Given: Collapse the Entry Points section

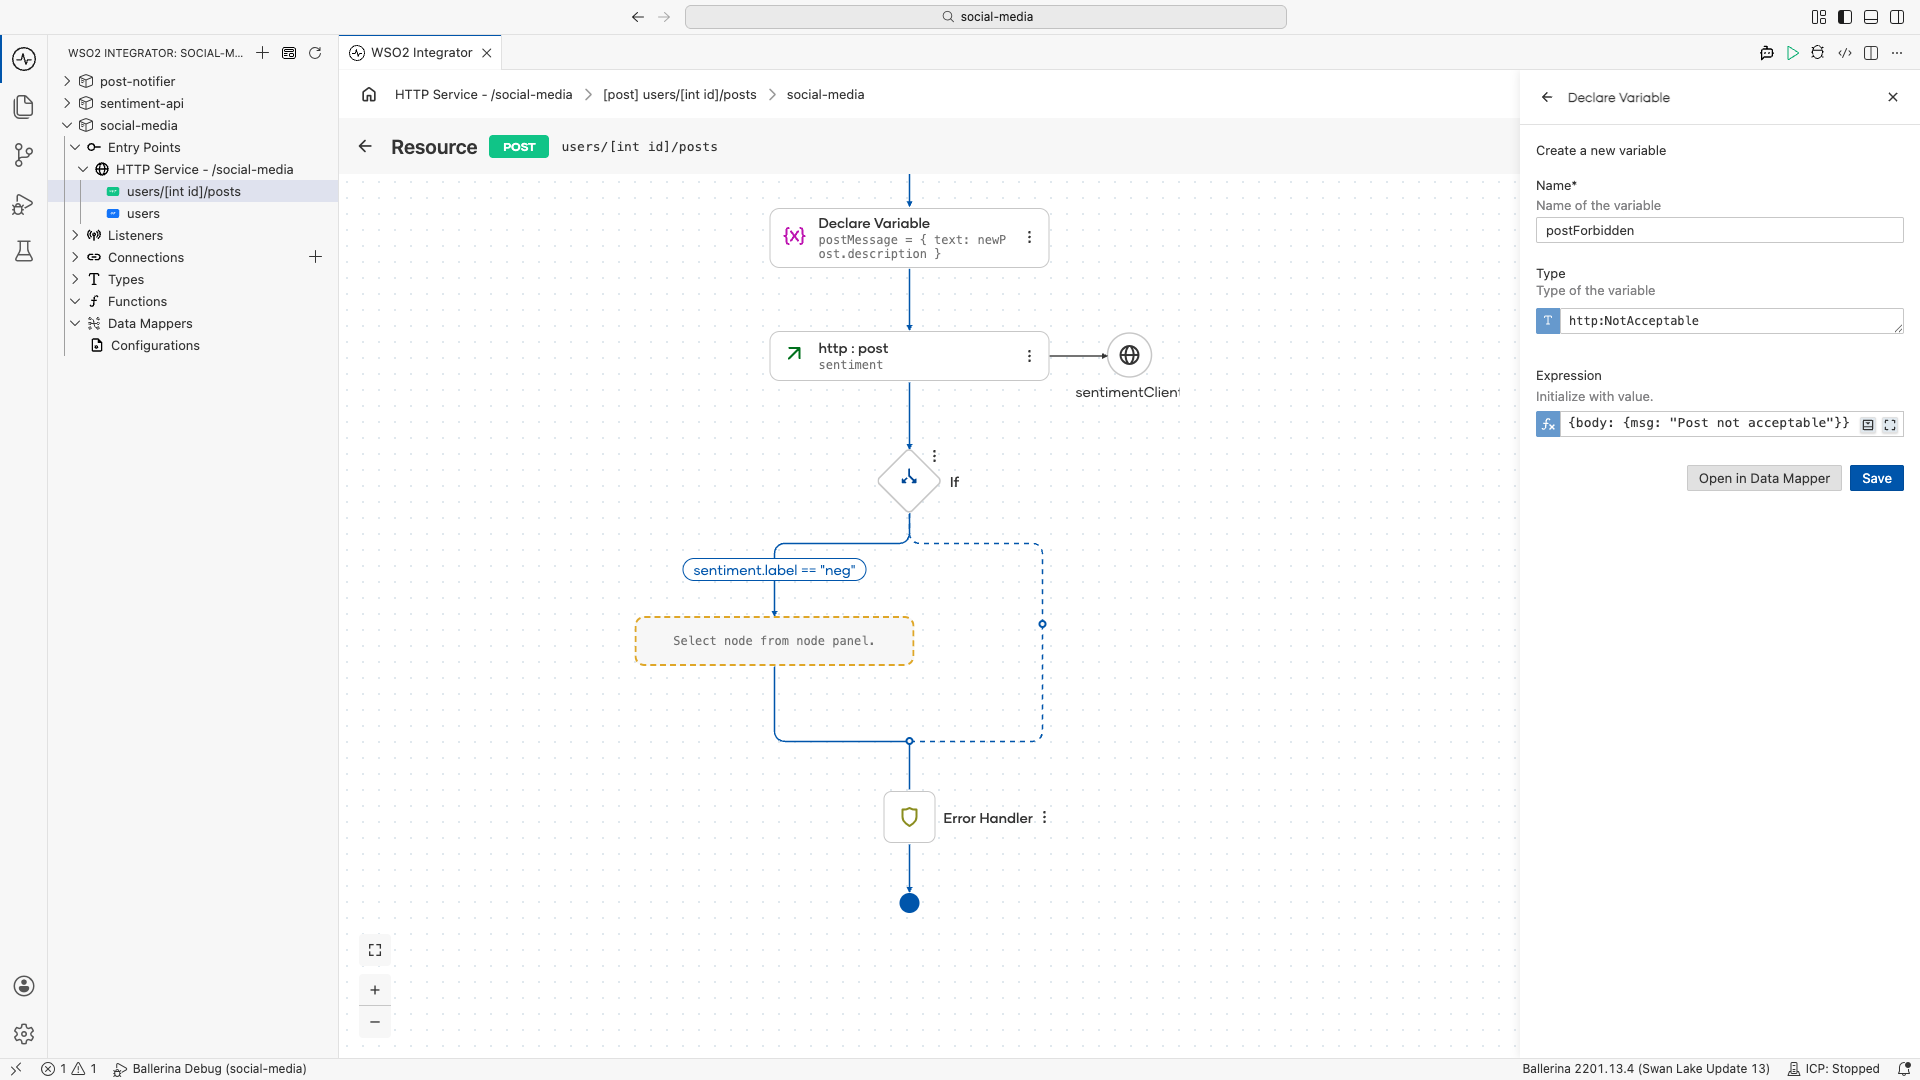Looking at the screenshot, I should pyautogui.click(x=75, y=147).
